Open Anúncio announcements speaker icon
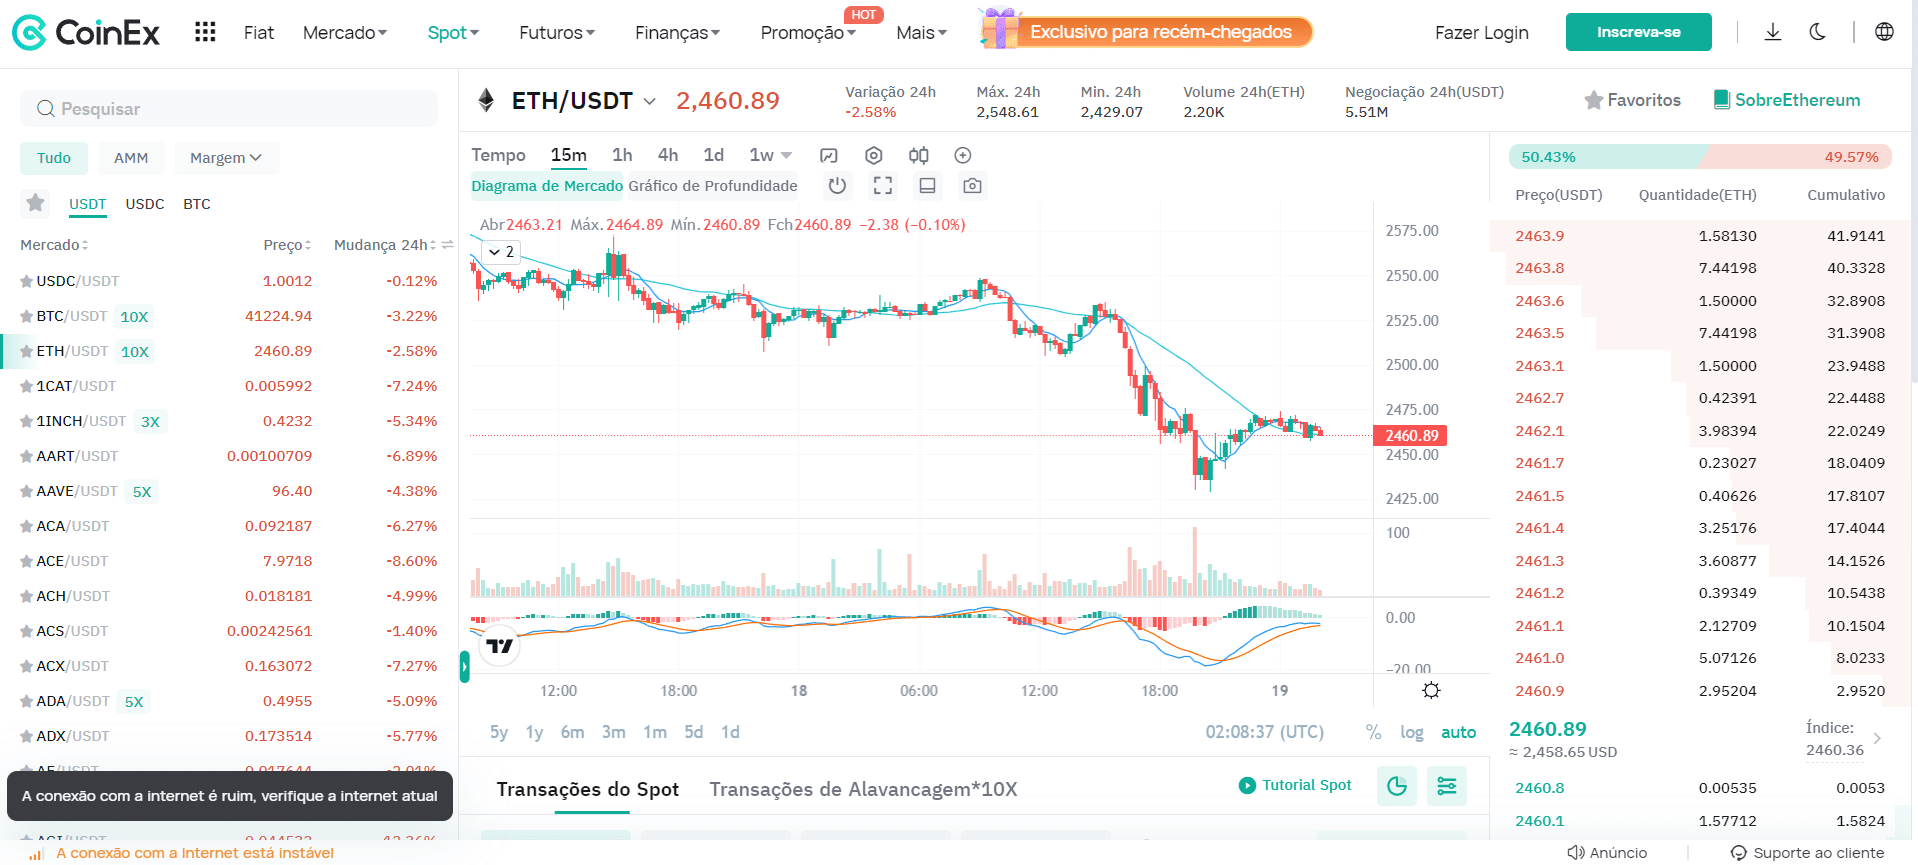Viewport: 1918px width, 865px height. tap(1576, 852)
